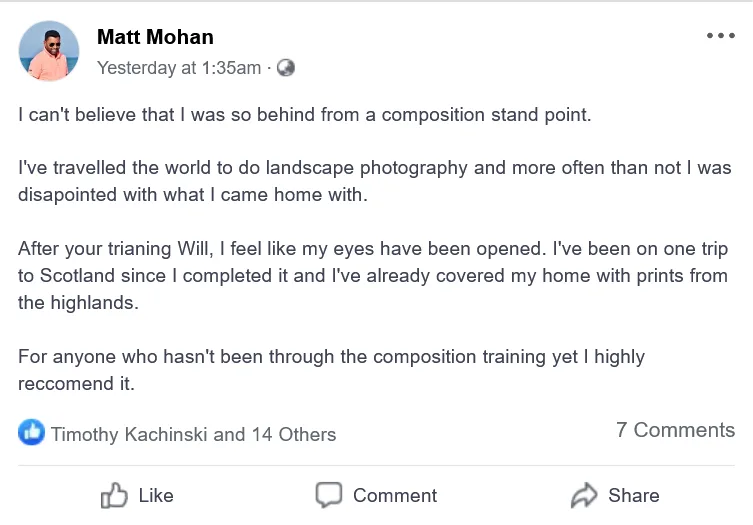Click the 'Comment' button label
The height and width of the screenshot is (525, 753).
tap(395, 495)
